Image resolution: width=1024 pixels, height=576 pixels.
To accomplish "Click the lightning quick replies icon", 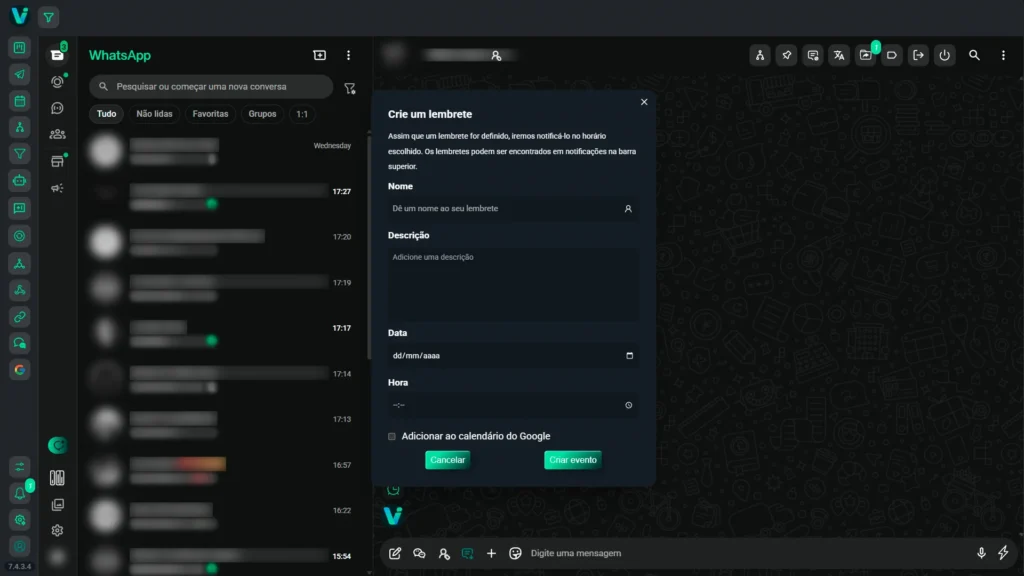I will pyautogui.click(x=1003, y=553).
